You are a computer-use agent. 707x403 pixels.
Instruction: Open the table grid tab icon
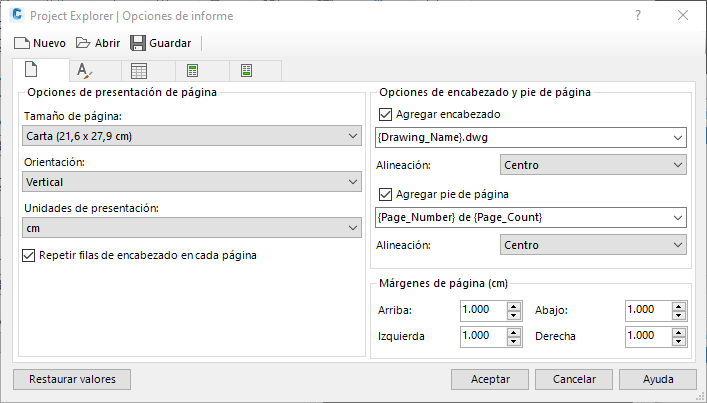(x=139, y=71)
